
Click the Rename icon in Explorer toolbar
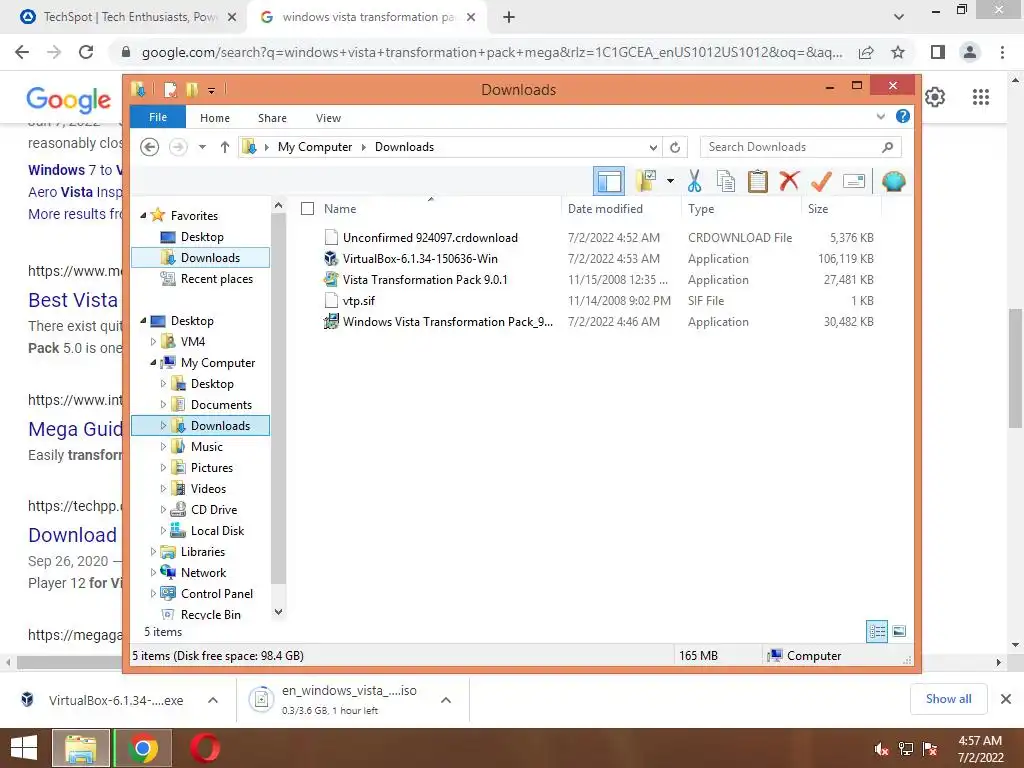click(854, 181)
